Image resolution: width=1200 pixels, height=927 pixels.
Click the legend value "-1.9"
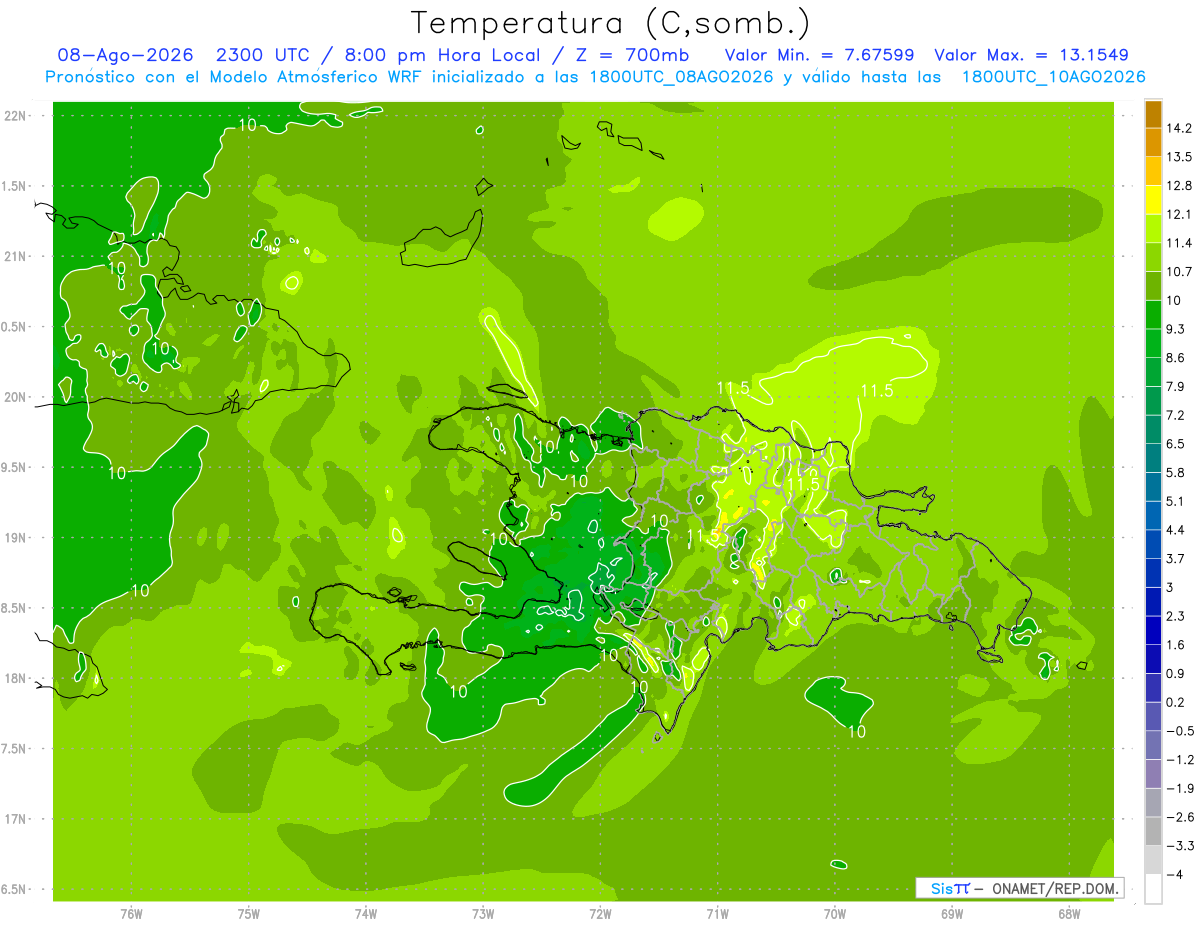click(1180, 789)
